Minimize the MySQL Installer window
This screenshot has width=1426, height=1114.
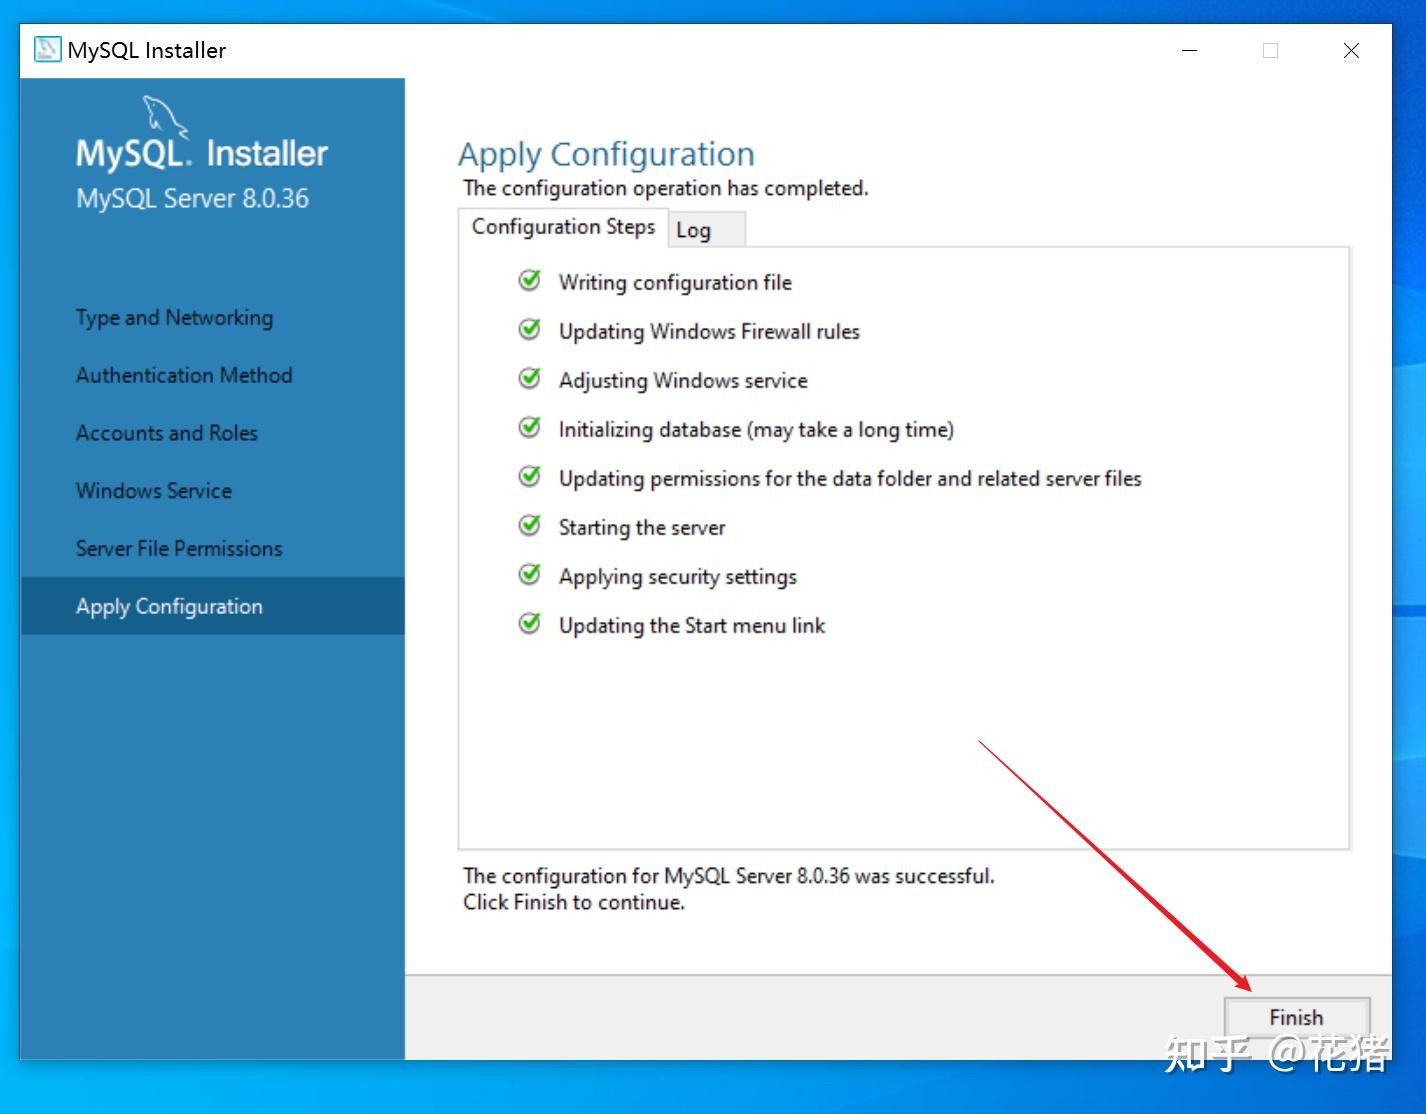click(x=1190, y=50)
